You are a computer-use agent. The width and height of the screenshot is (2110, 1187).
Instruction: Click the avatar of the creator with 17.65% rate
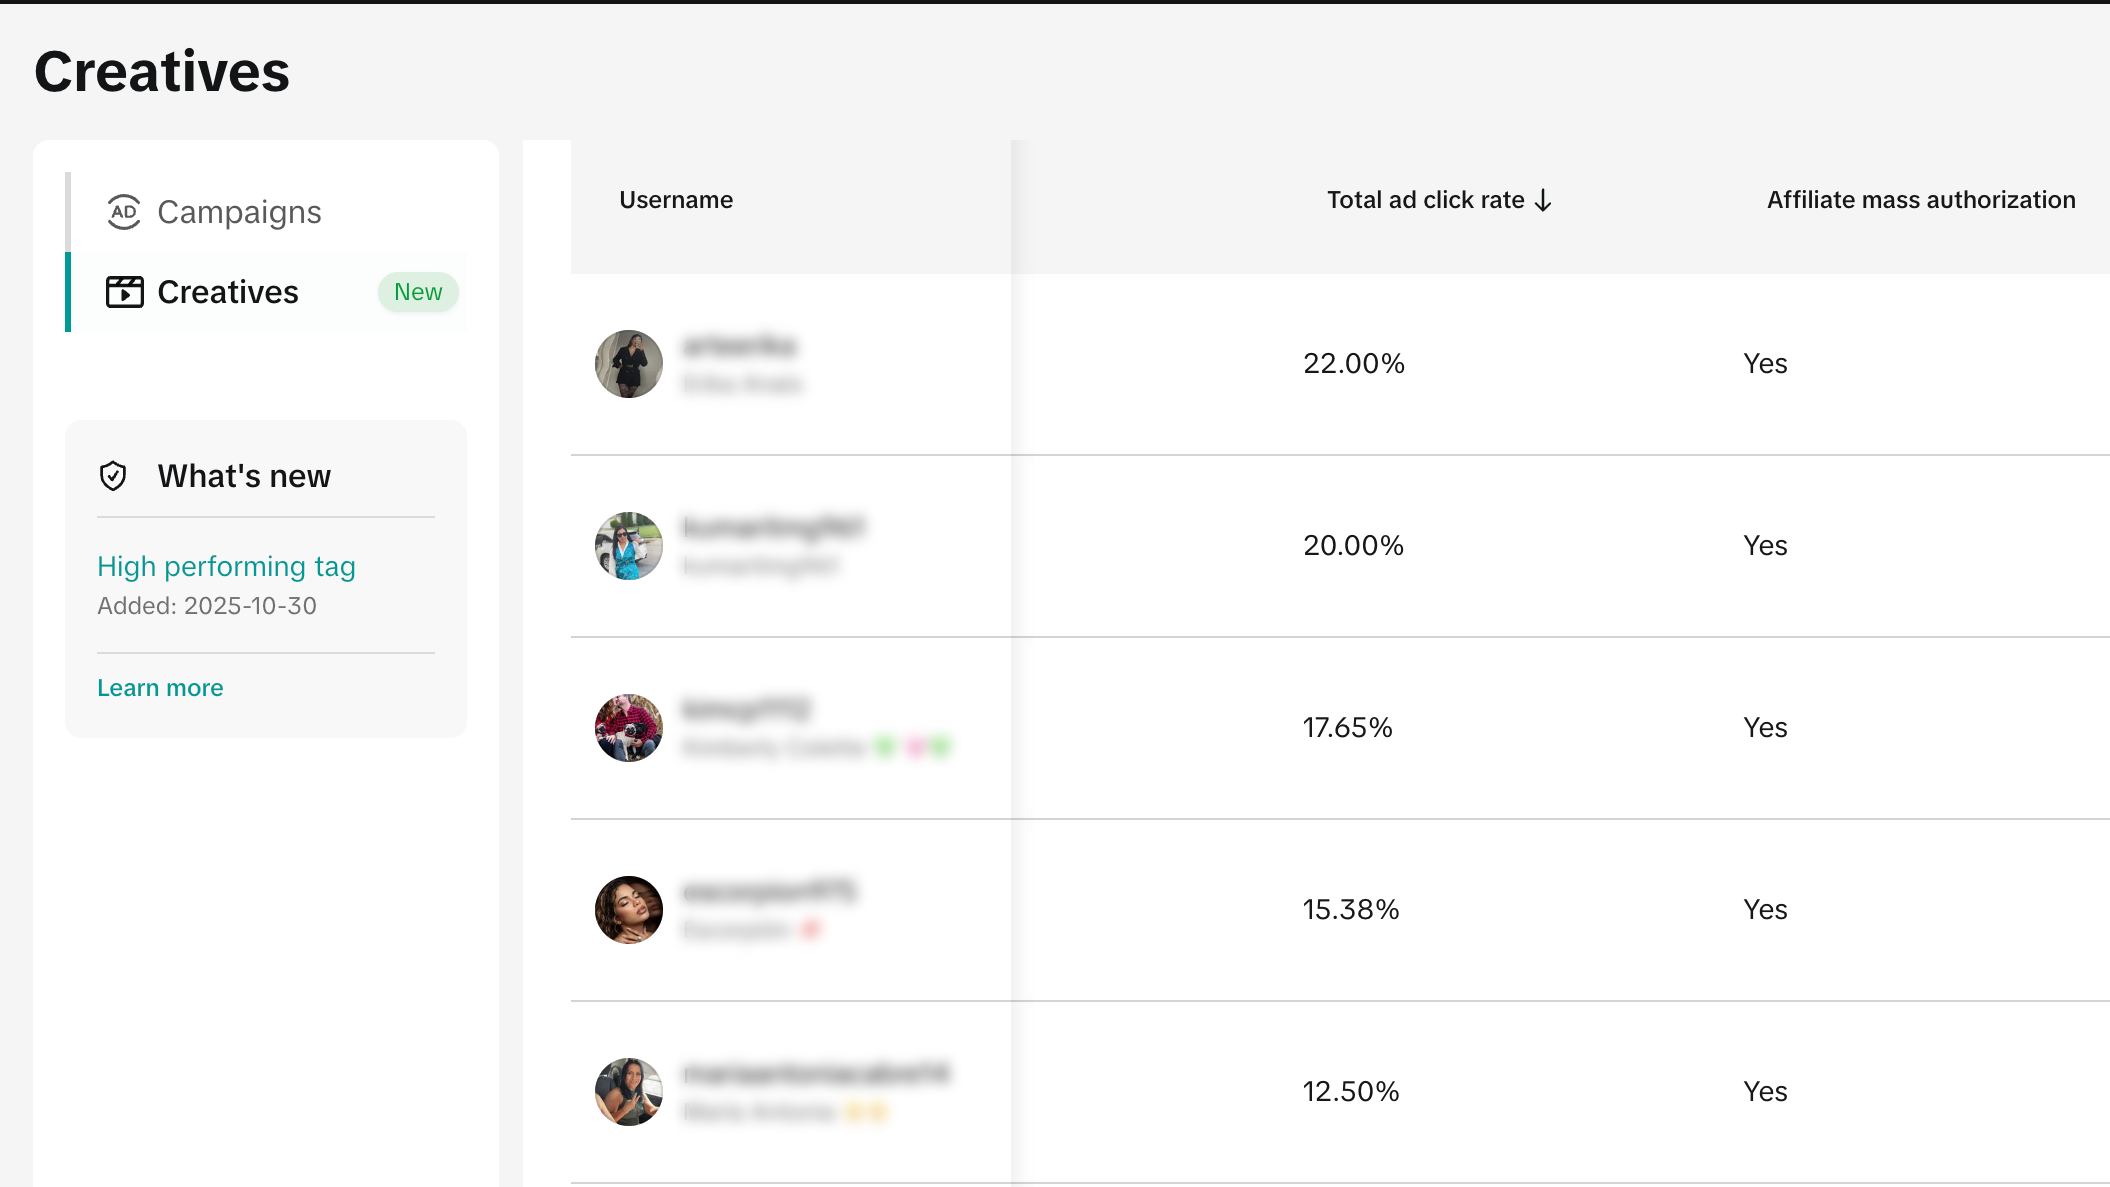(x=628, y=728)
